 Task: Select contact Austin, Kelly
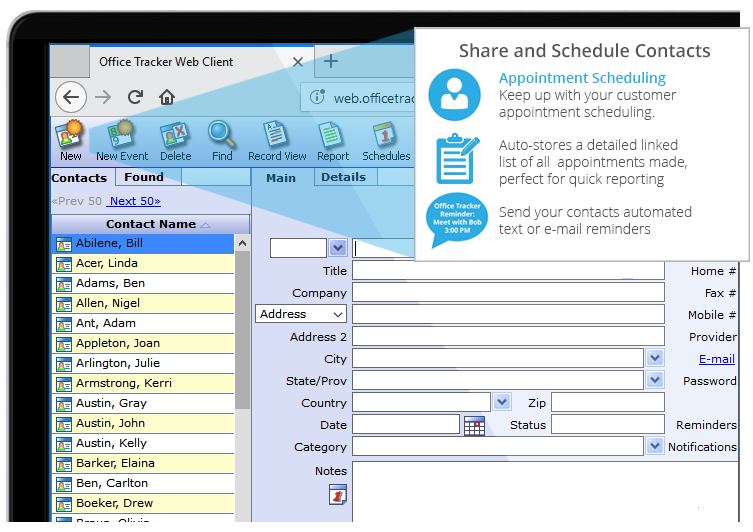(143, 444)
